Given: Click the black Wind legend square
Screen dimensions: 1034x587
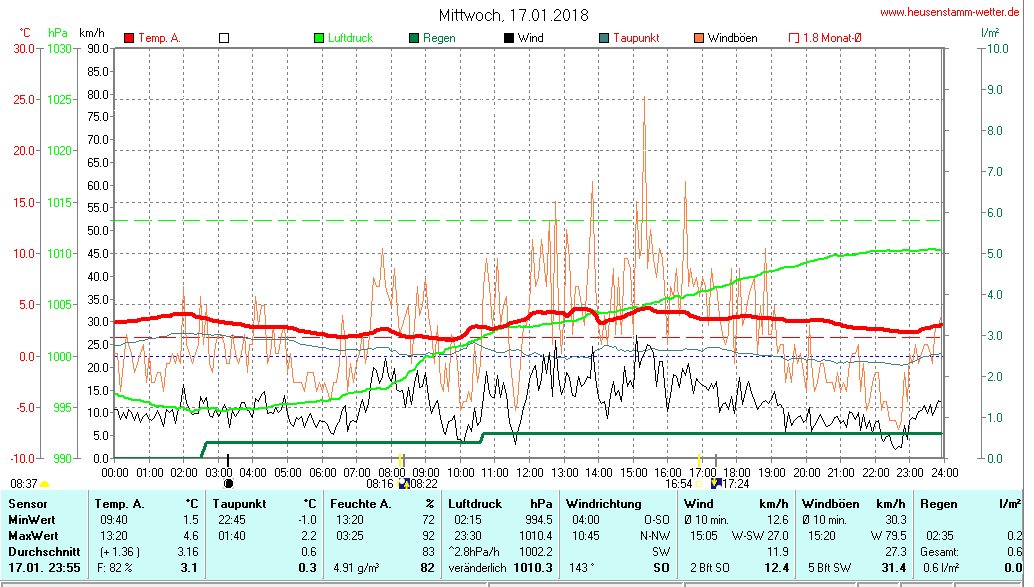Looking at the screenshot, I should click(509, 38).
